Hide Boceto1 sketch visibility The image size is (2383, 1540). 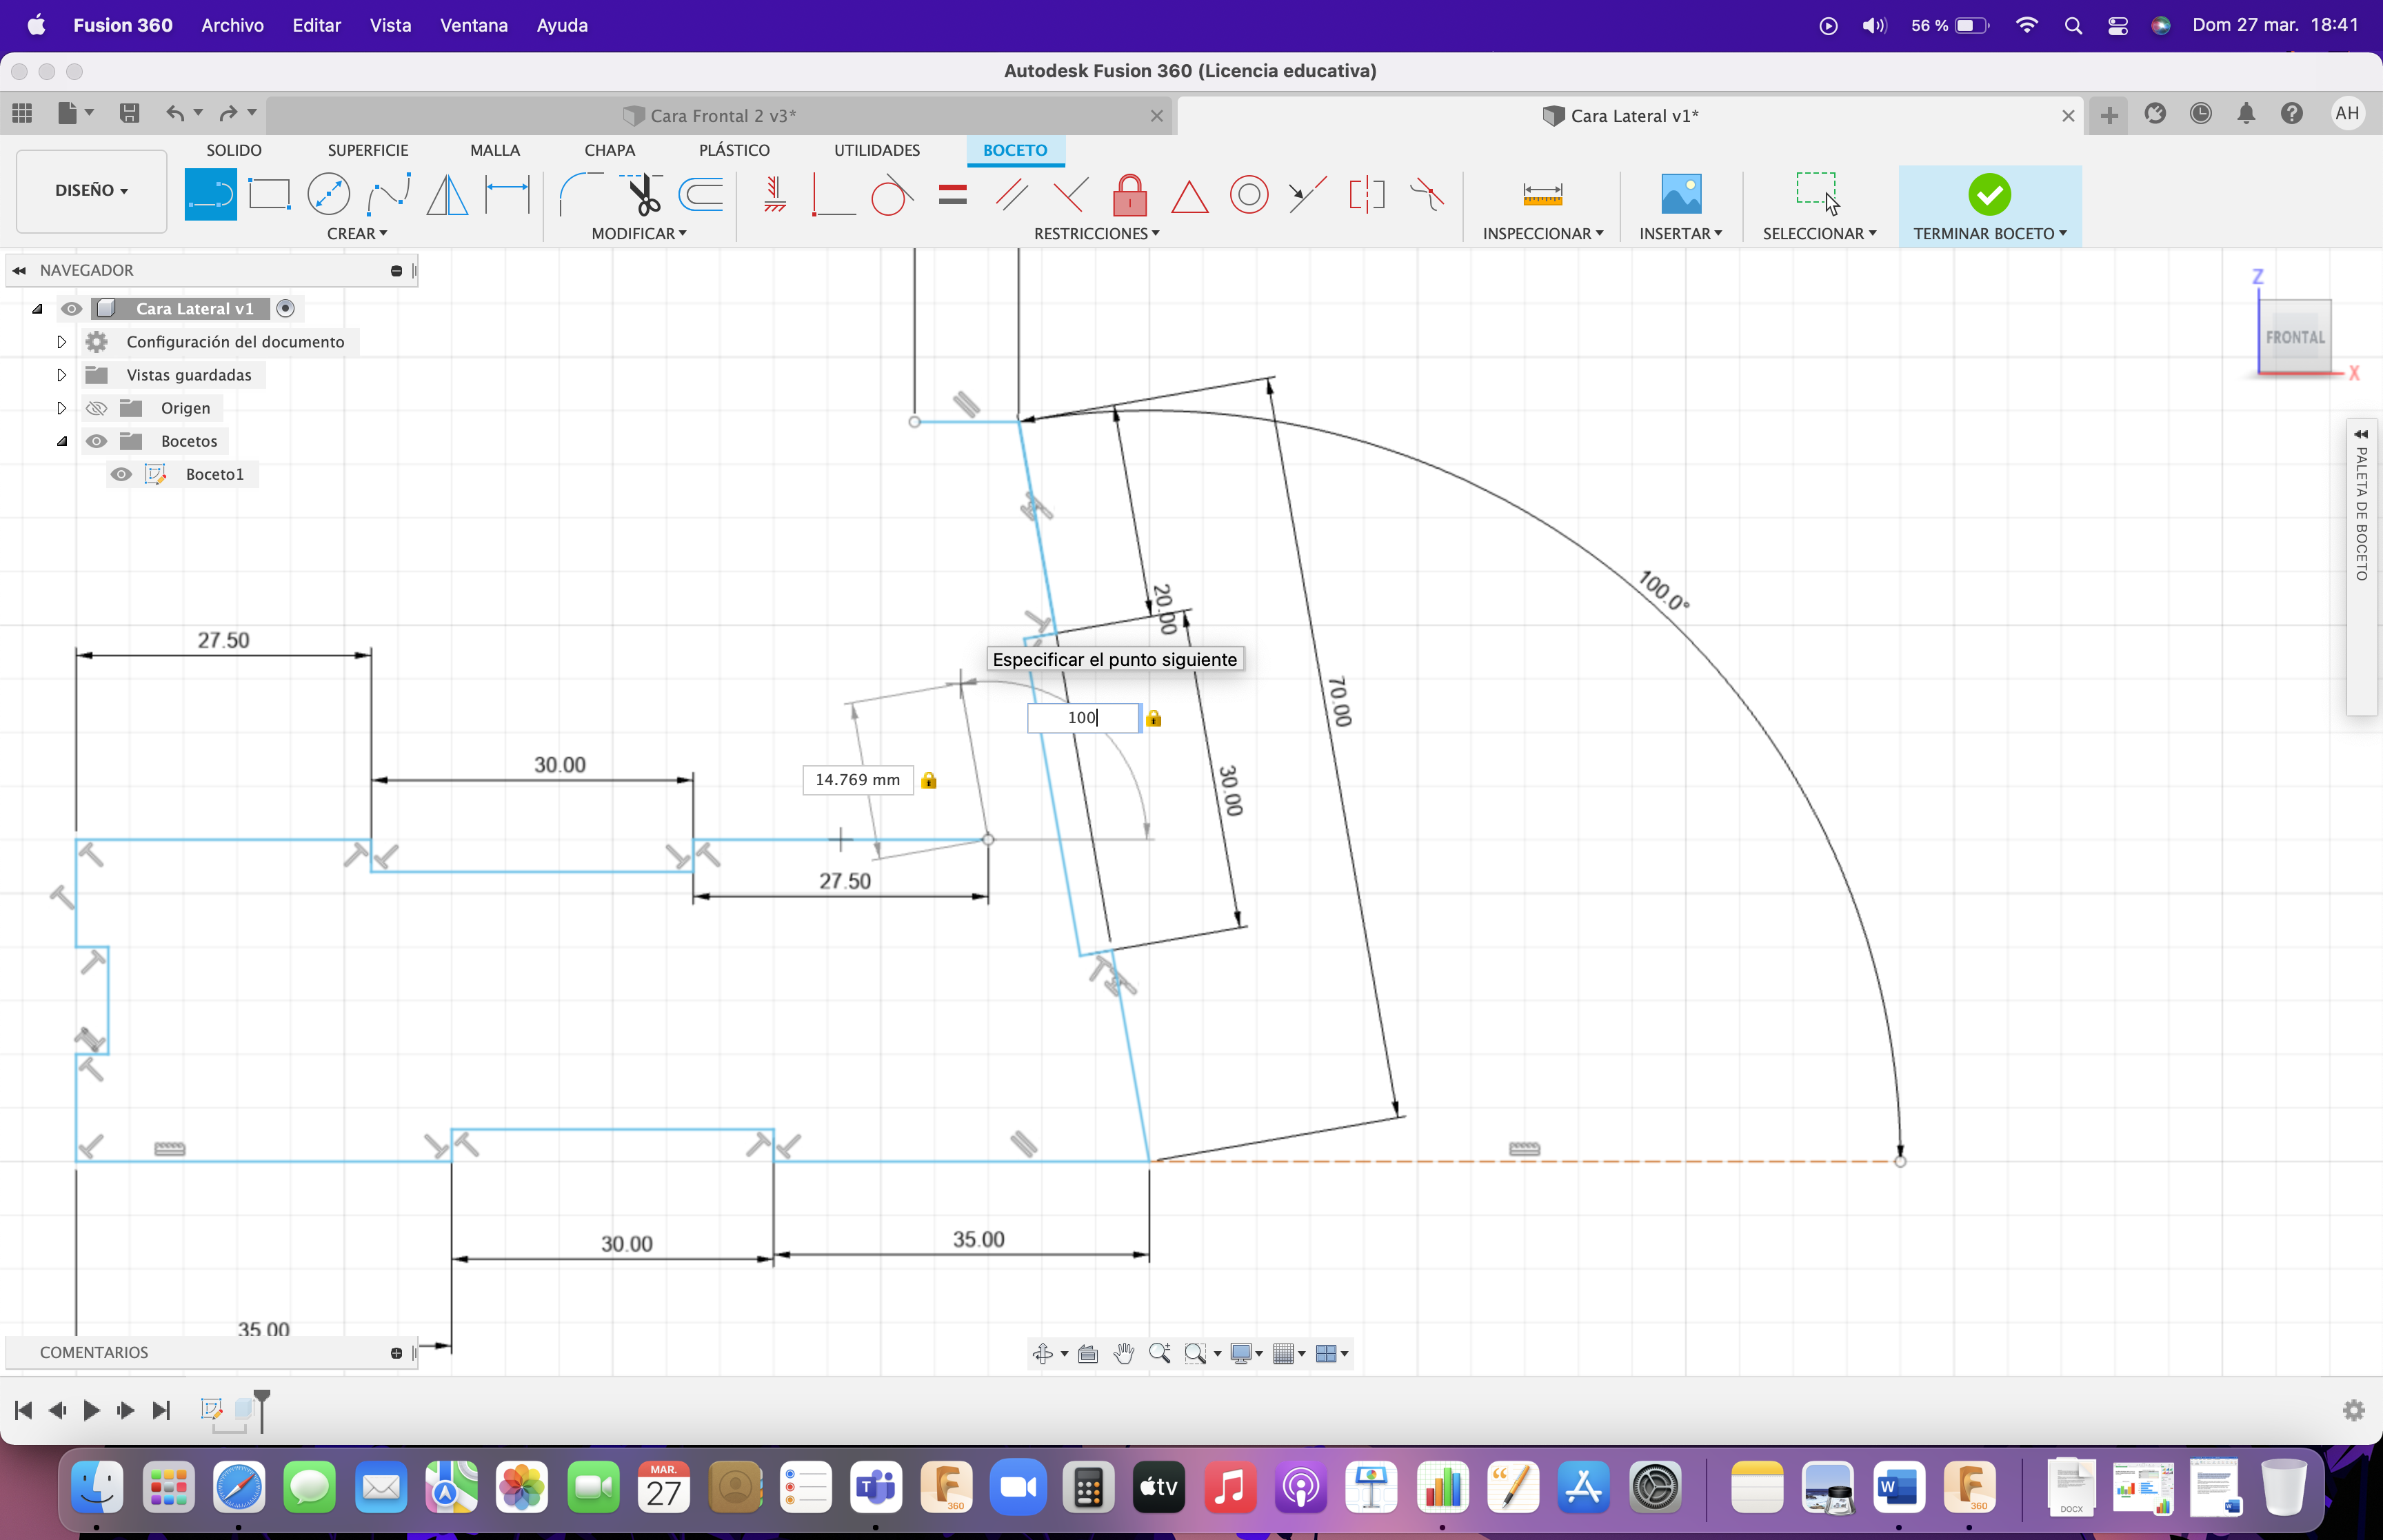[121, 474]
